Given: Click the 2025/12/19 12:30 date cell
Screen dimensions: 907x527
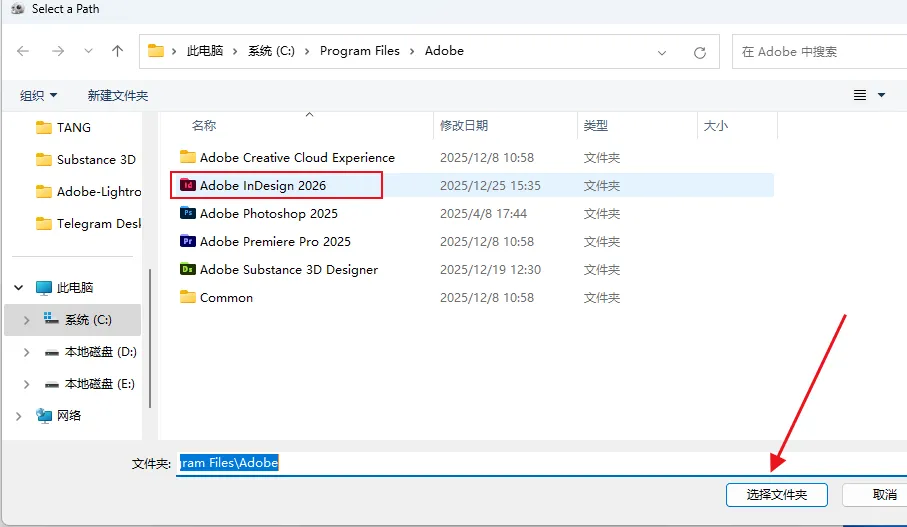Looking at the screenshot, I should click(490, 270).
